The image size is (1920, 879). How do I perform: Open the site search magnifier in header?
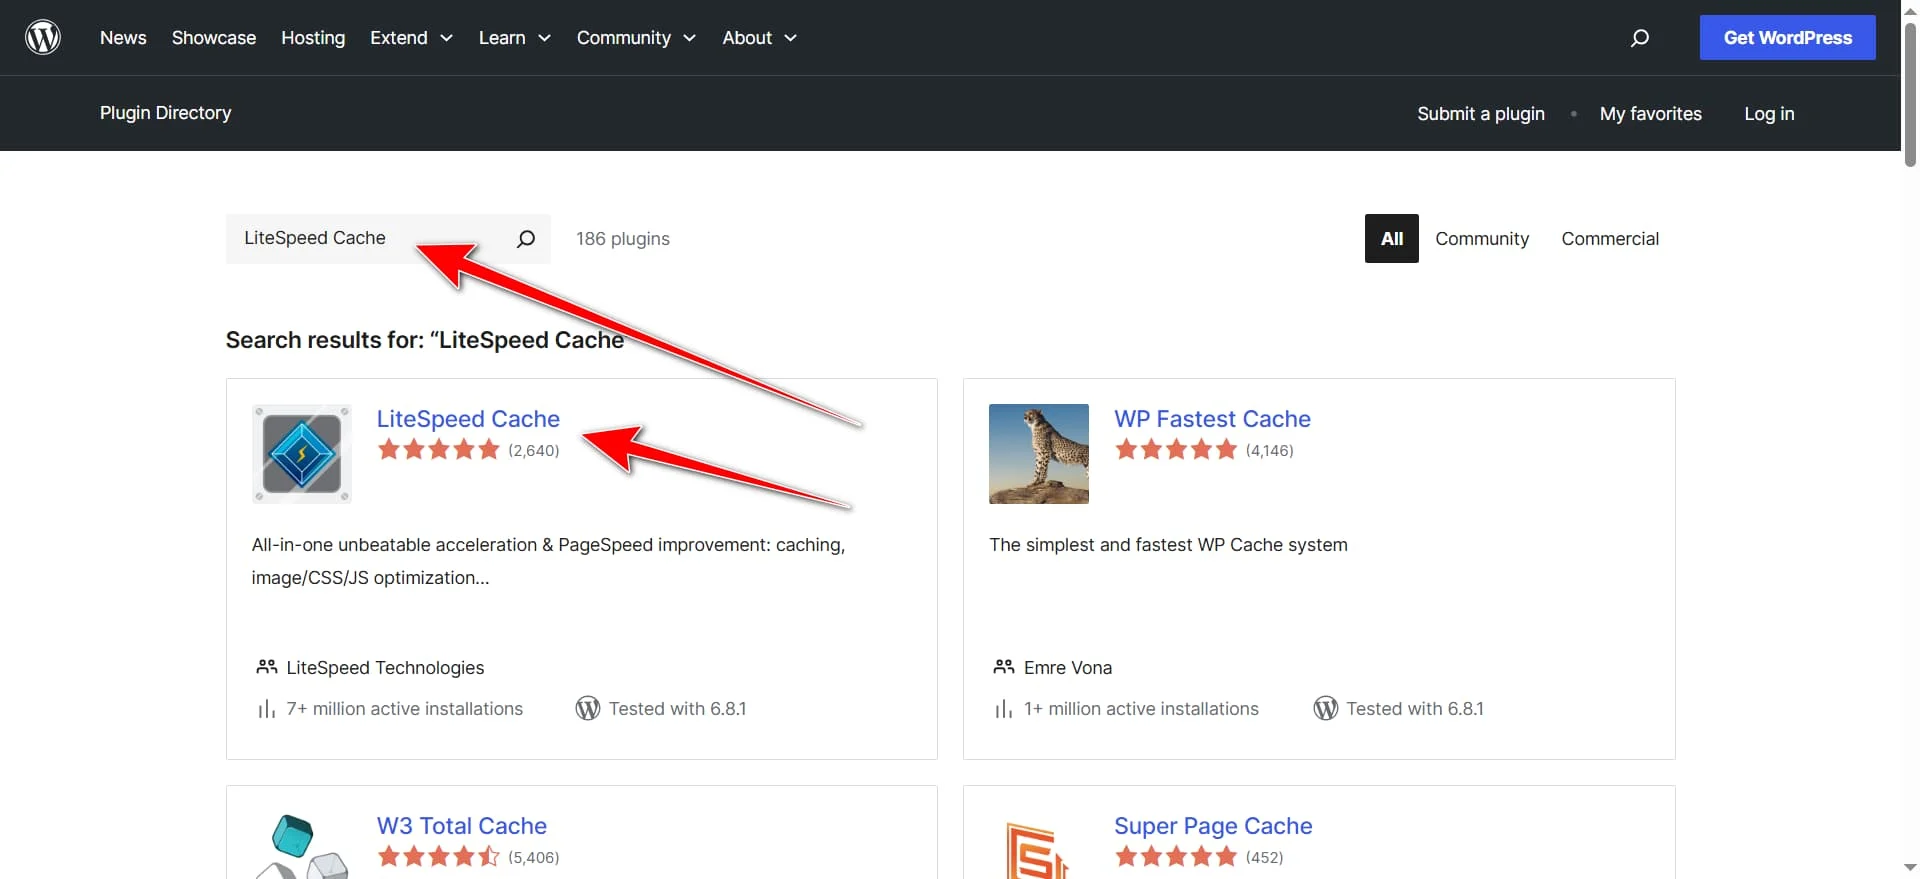1640,38
